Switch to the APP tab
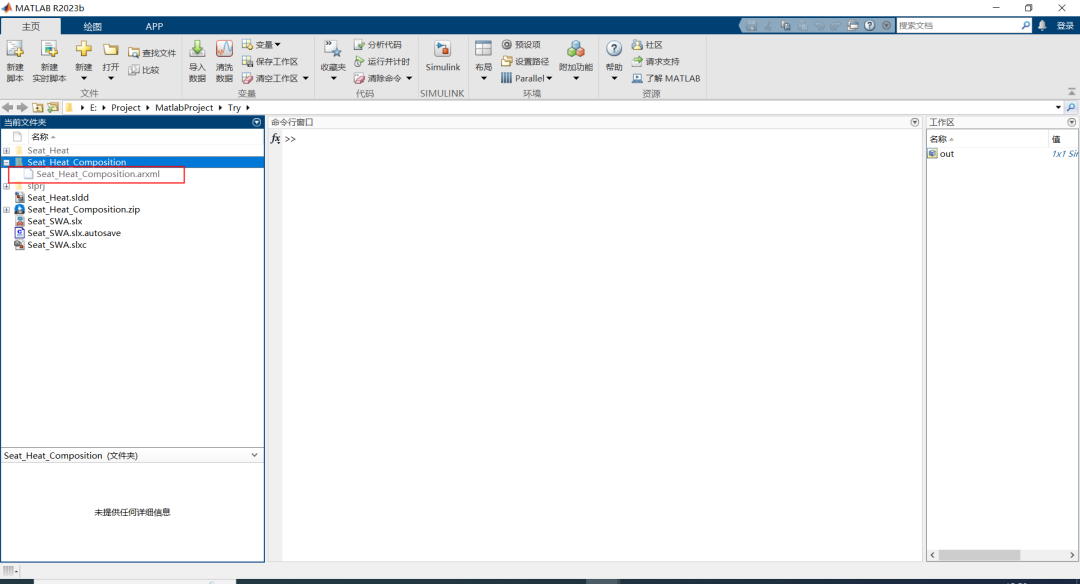 [x=154, y=26]
